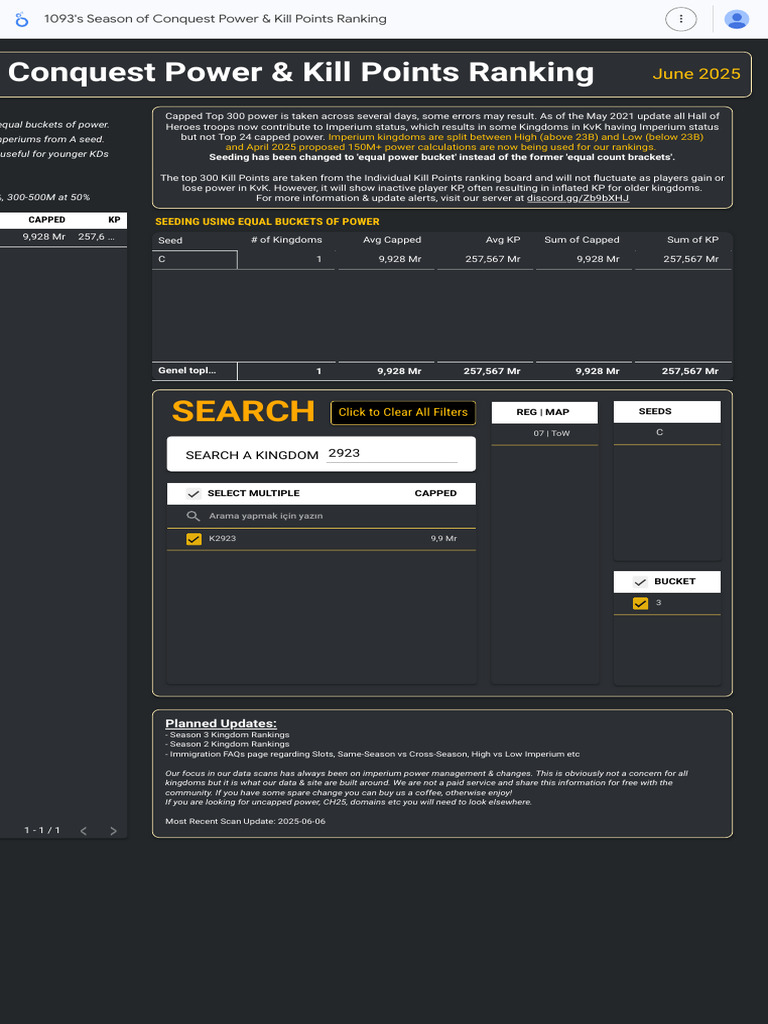The image size is (768, 1024).
Task: Toggle the BUCKET header checkbox
Action: [640, 582]
